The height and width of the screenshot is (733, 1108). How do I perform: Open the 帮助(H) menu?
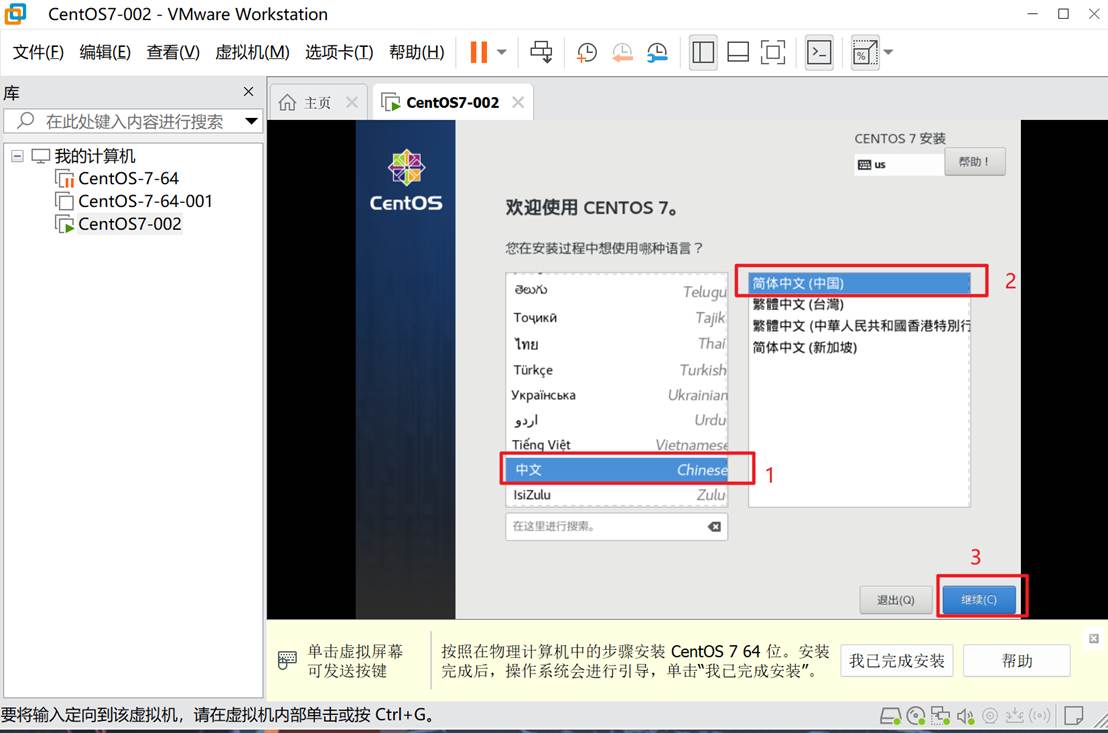pos(417,52)
